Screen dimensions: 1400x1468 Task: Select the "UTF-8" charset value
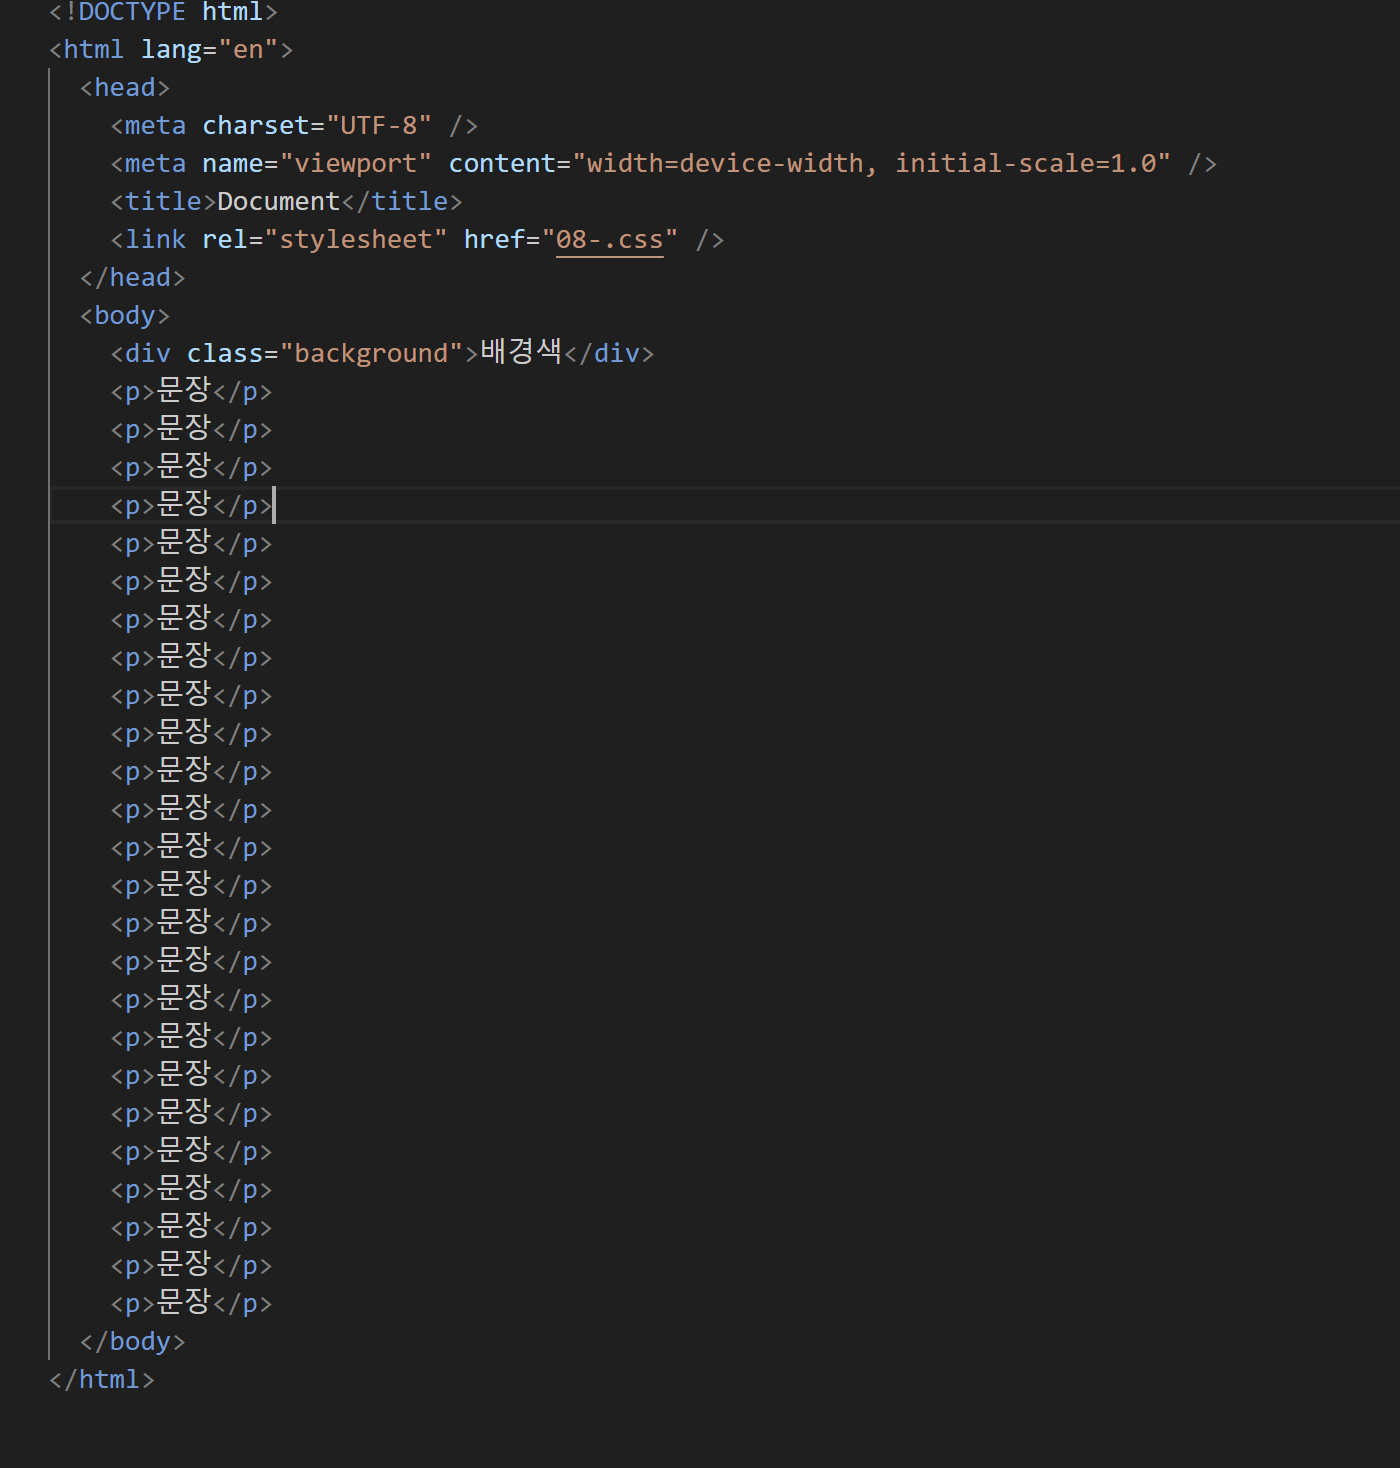coord(379,126)
